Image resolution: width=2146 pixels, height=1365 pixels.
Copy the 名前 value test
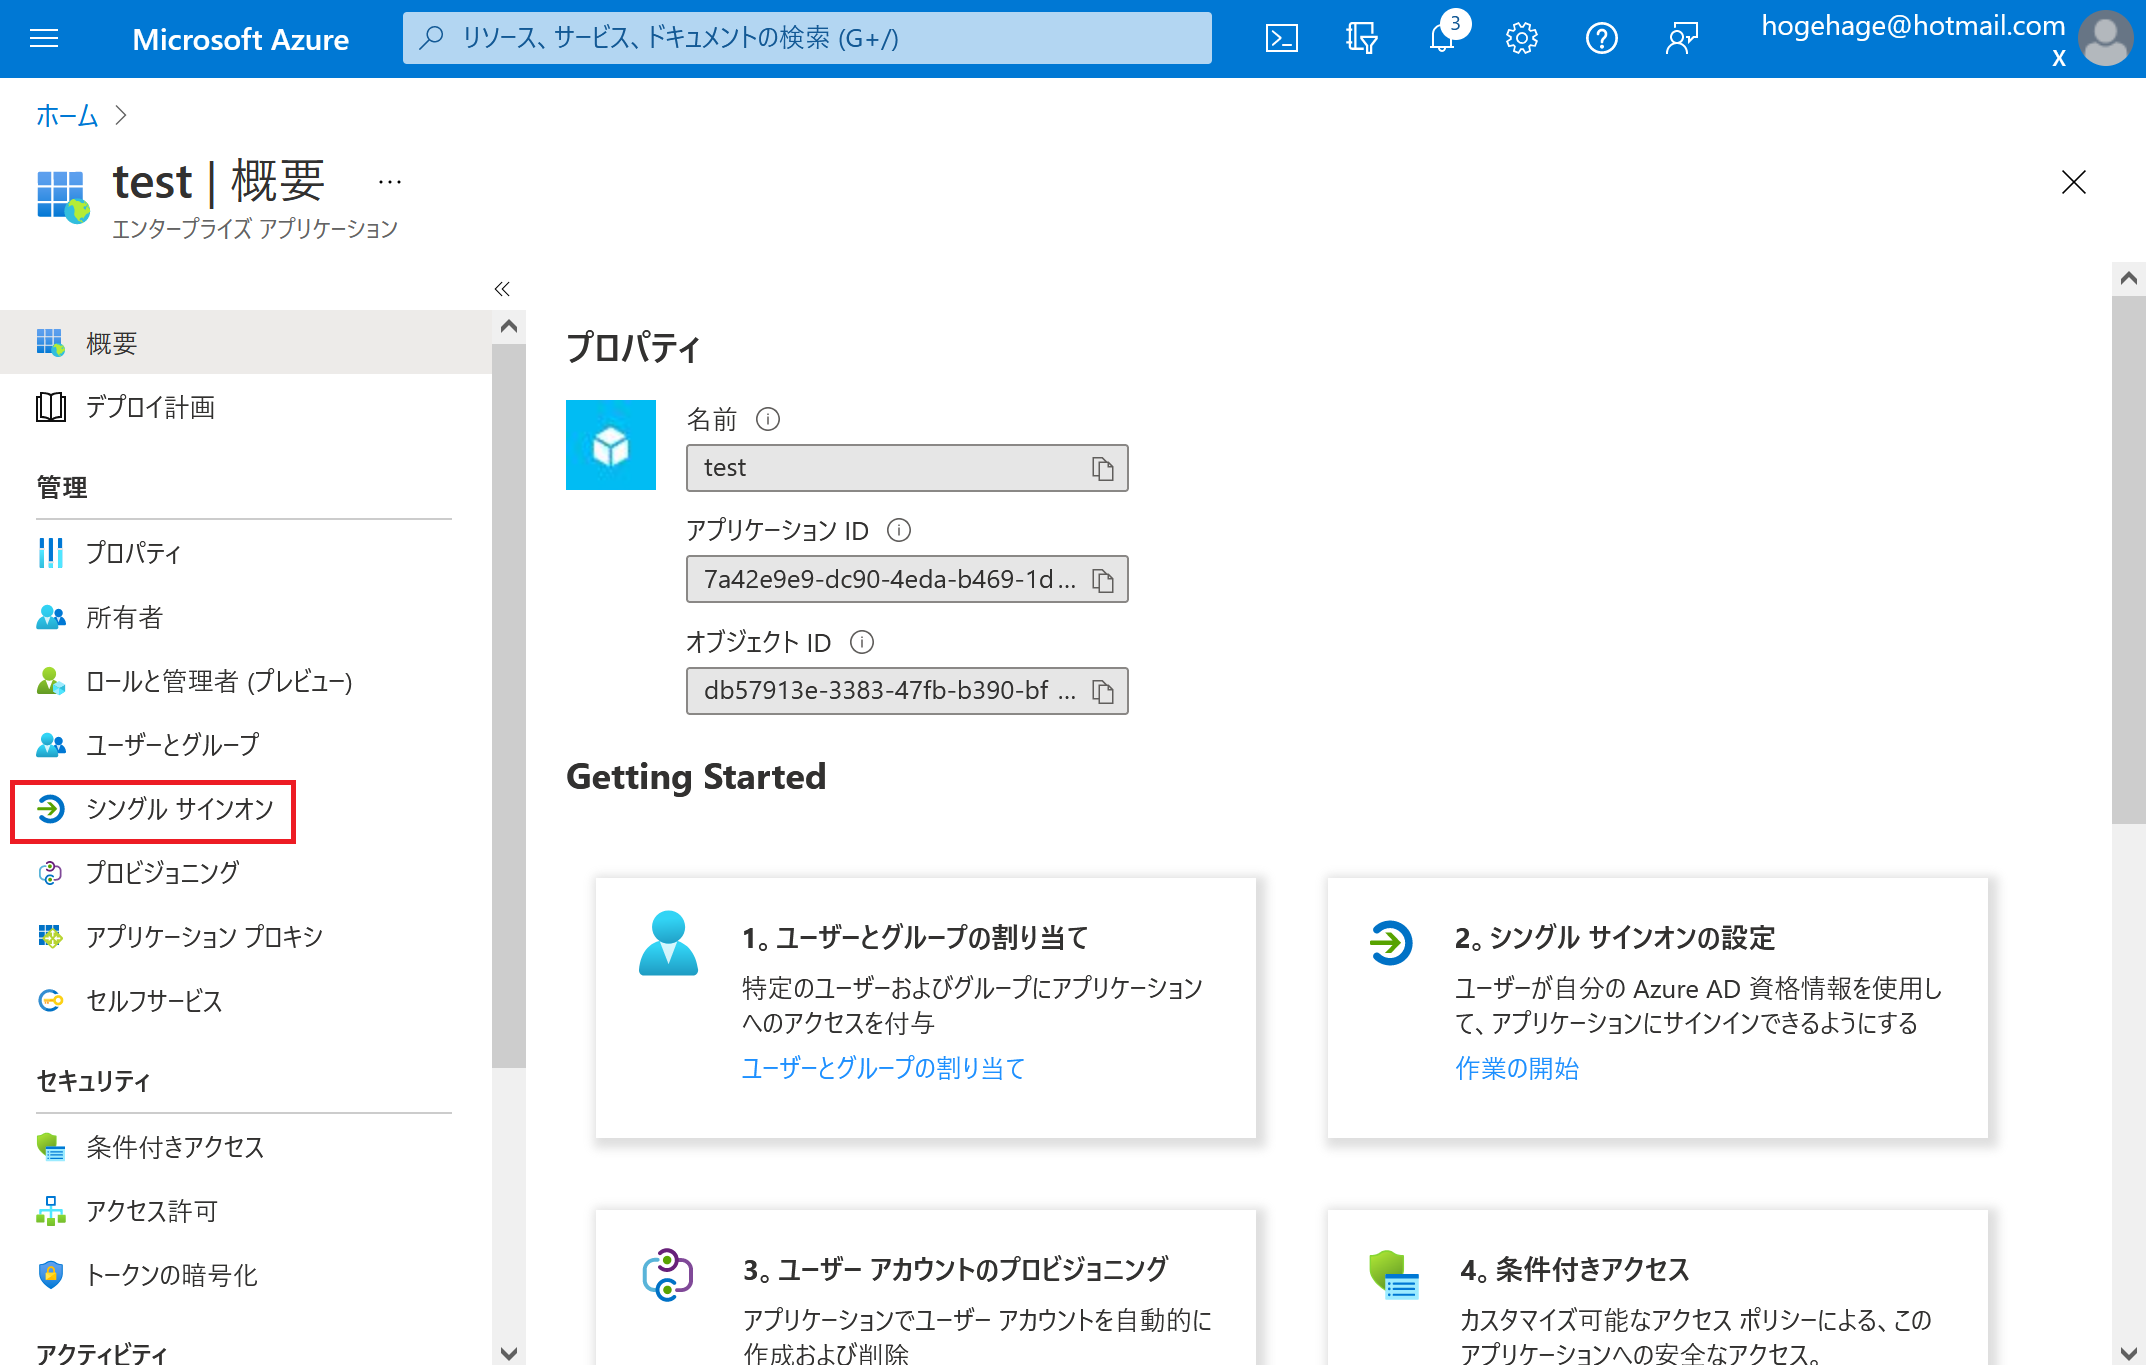[1102, 468]
